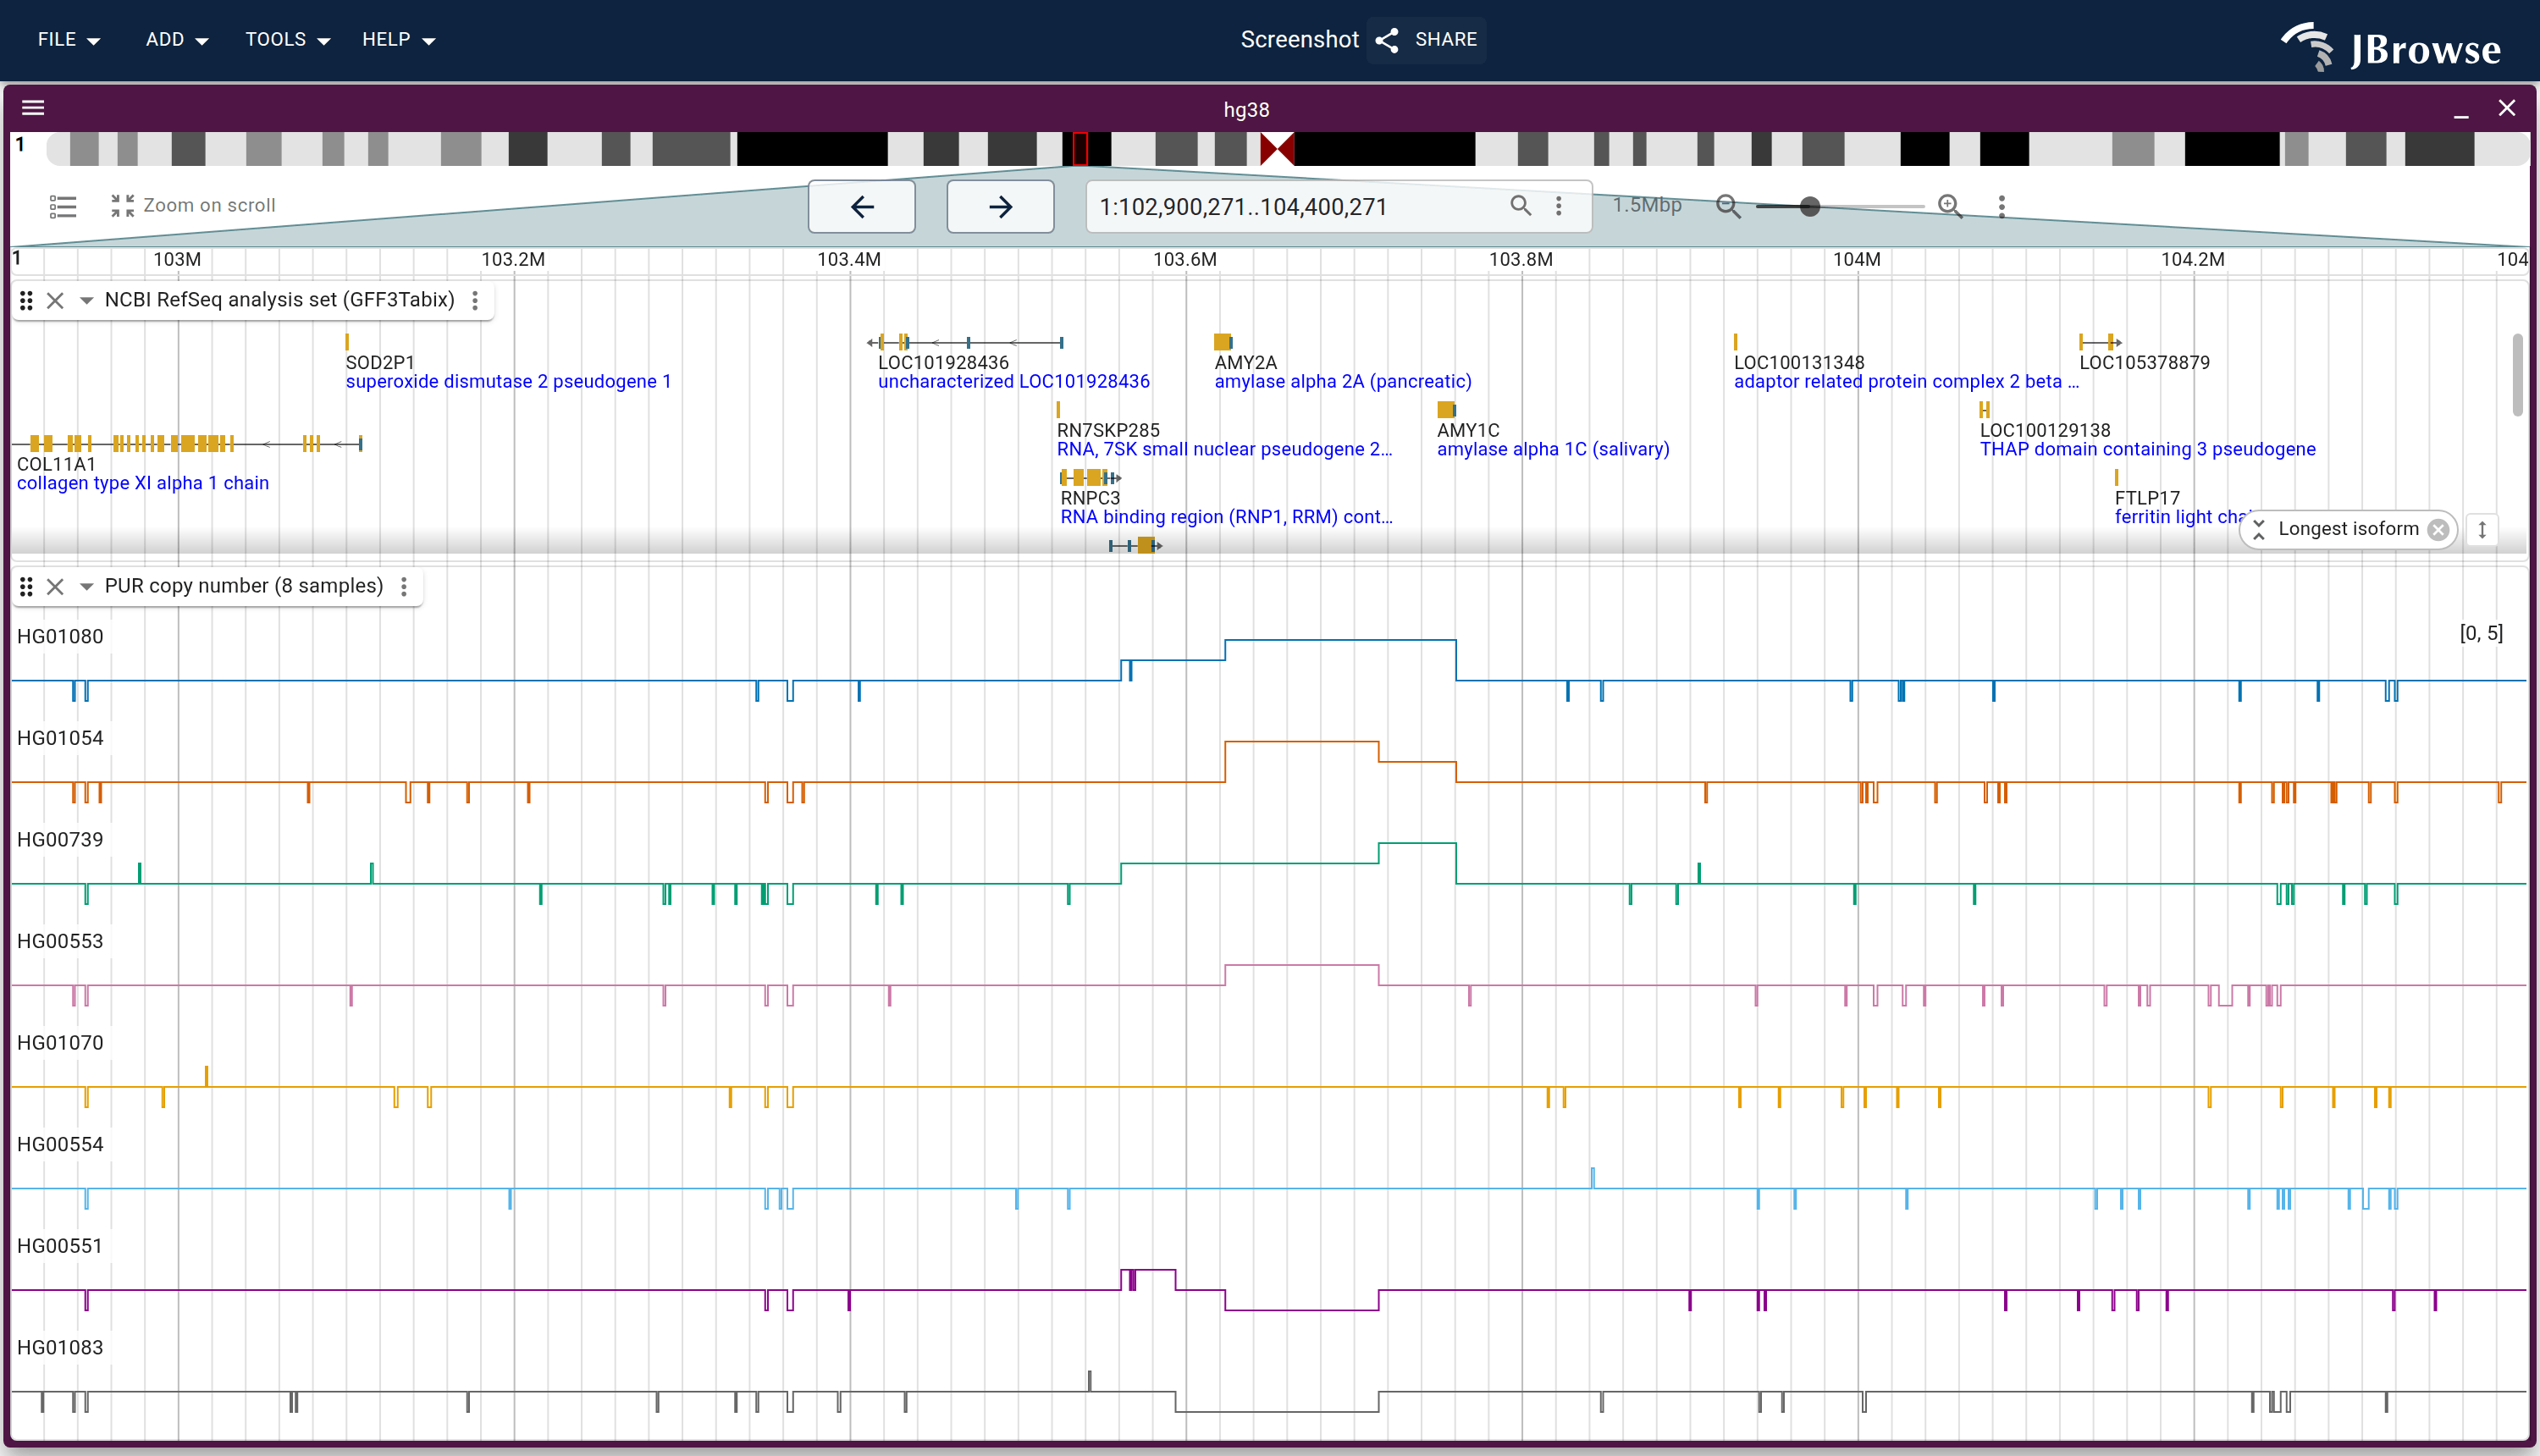
Task: Click the HG01054 sample label
Action: (60, 738)
